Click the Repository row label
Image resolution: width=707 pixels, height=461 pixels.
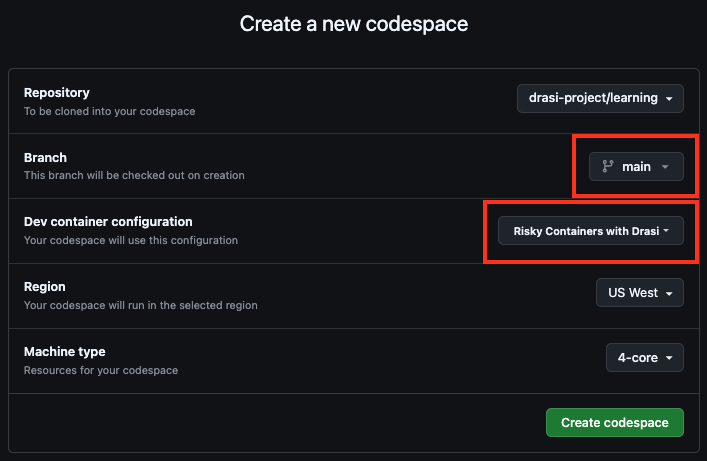point(57,92)
